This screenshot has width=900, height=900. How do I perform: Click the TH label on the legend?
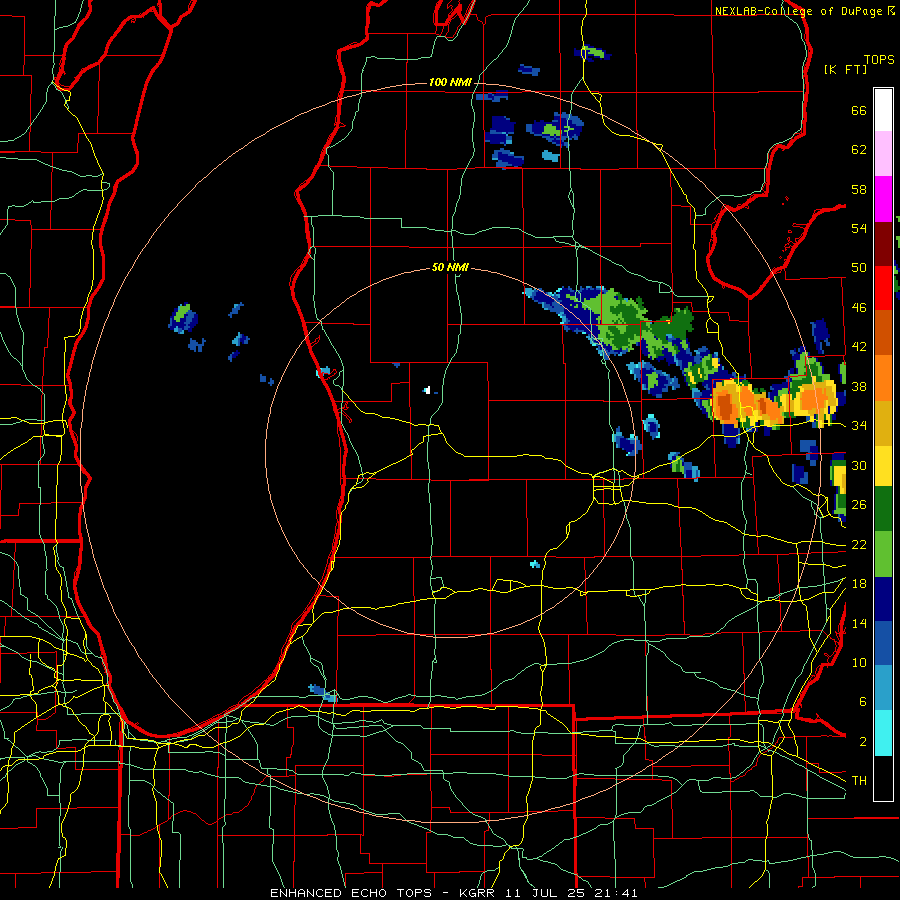(x=859, y=781)
